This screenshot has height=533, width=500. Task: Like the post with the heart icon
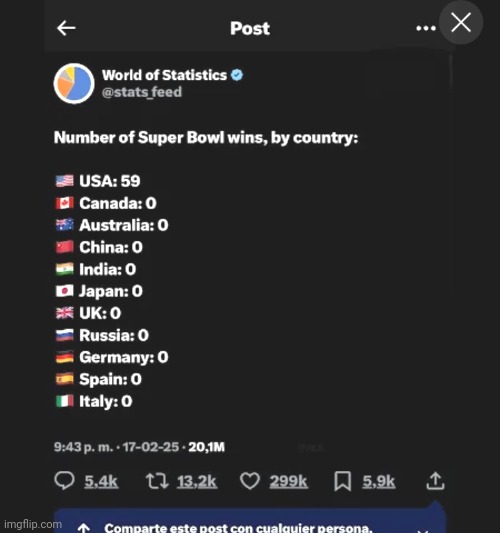(250, 481)
